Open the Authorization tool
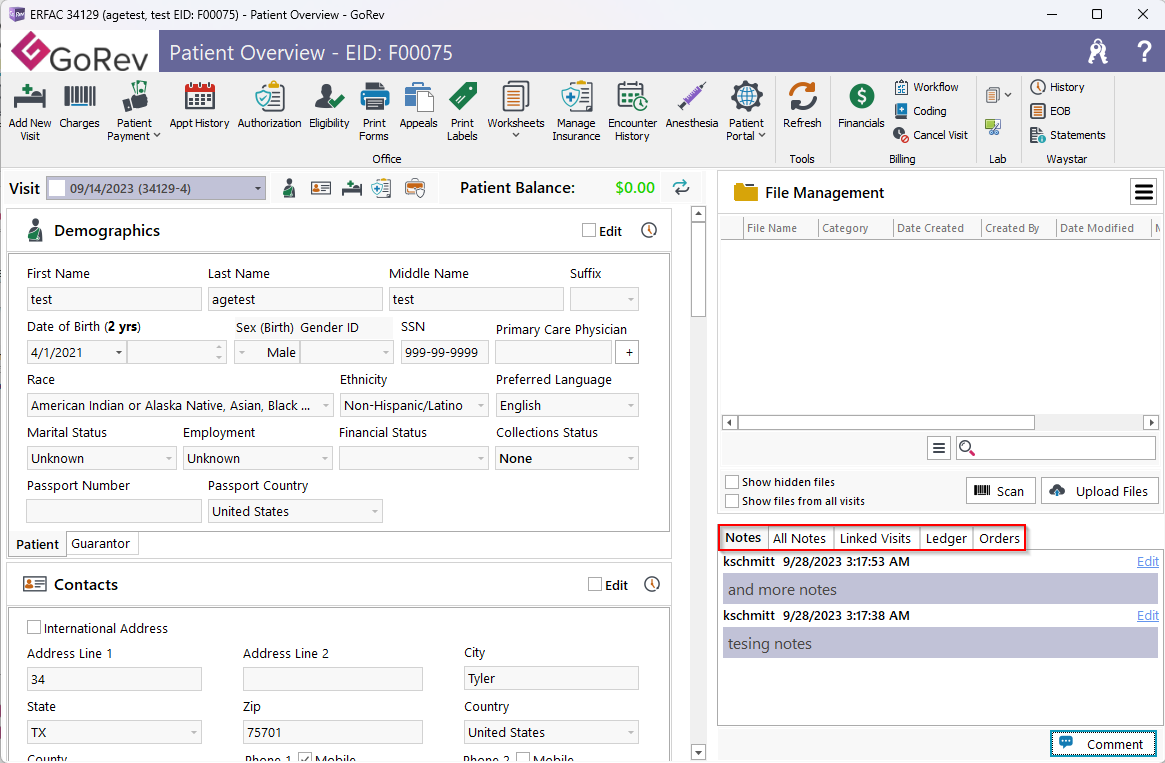Viewport: 1165px width, 763px height. [269, 105]
